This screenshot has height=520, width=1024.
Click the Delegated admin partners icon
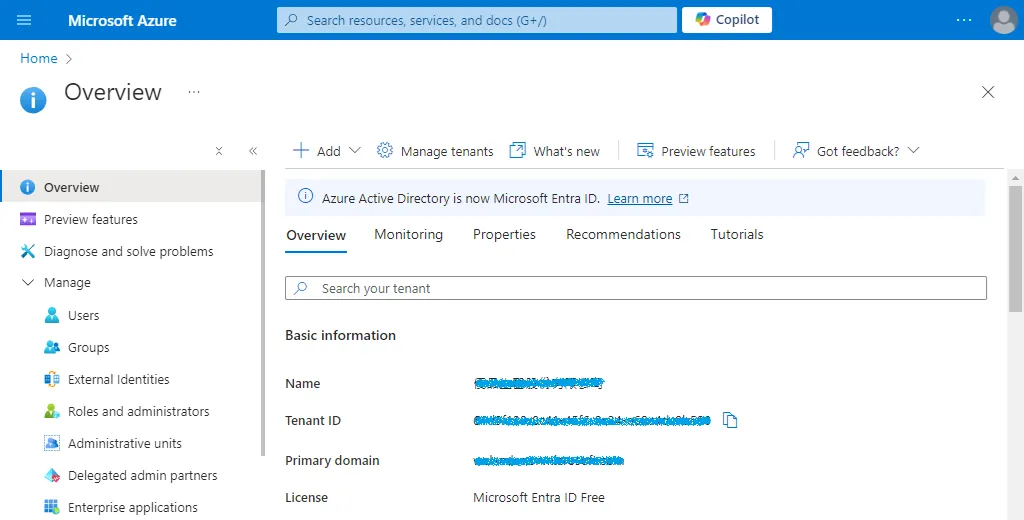point(52,476)
